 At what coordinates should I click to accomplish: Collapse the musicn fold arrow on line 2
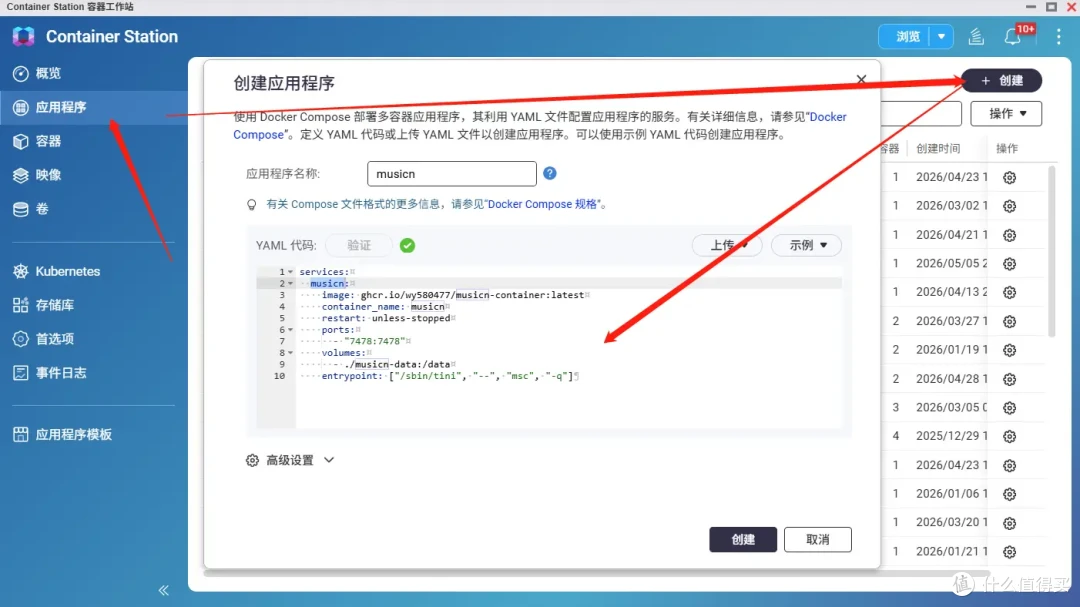[x=291, y=283]
